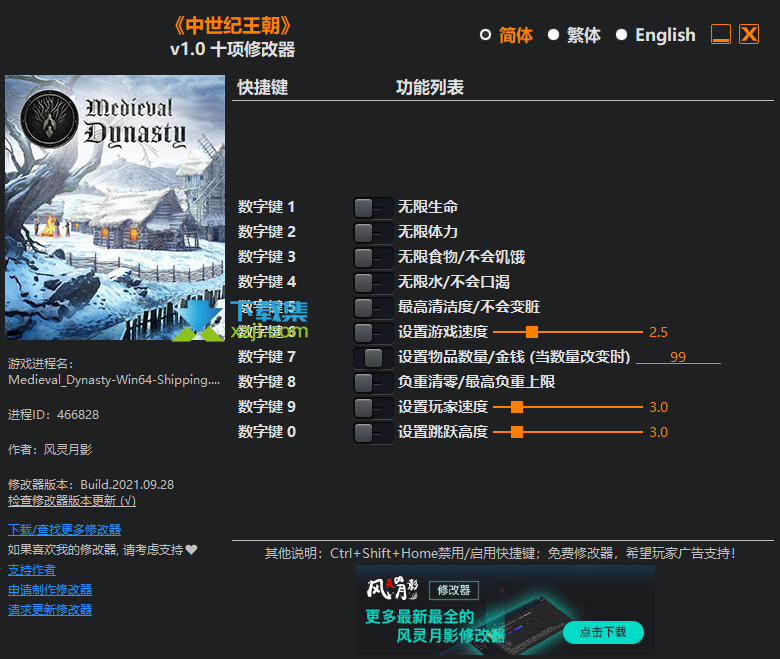
Task: Click the round emblem on the cover art
Action: [50, 119]
